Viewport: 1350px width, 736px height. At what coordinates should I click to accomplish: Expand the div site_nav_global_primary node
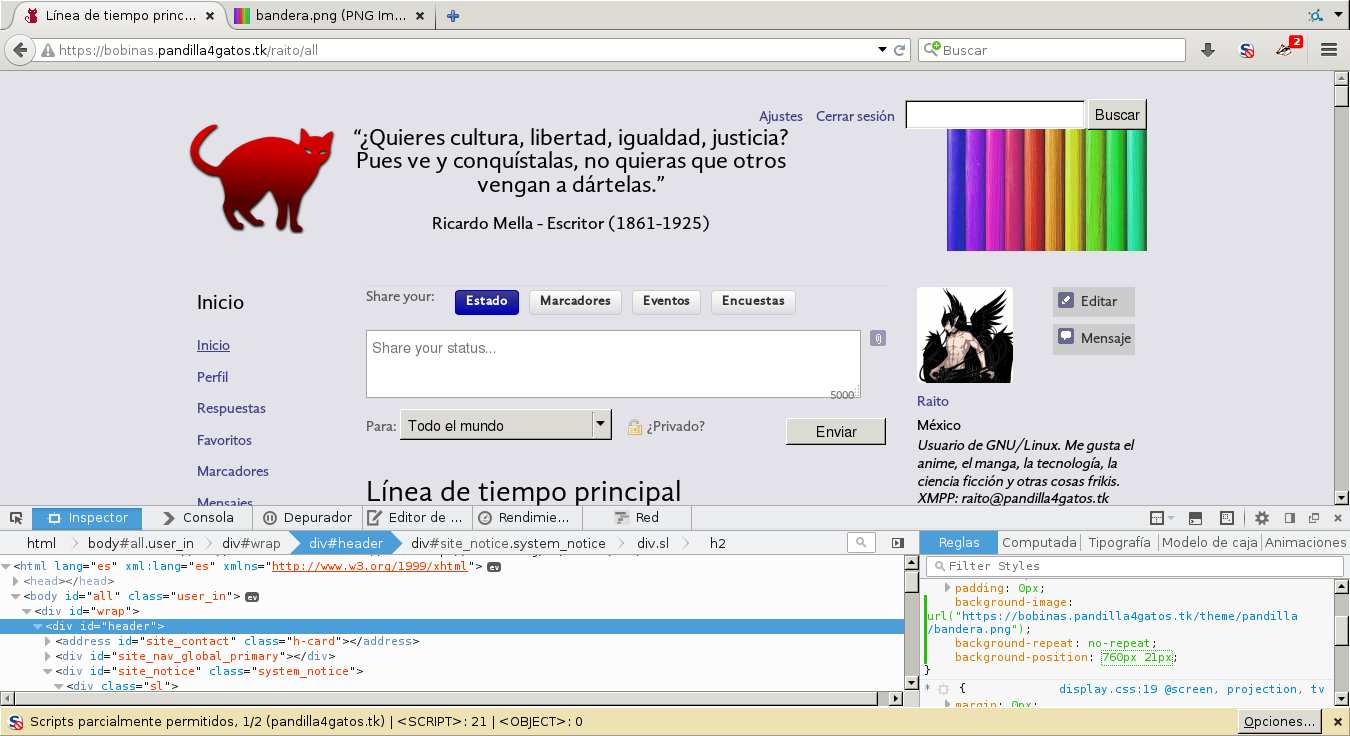click(x=49, y=656)
